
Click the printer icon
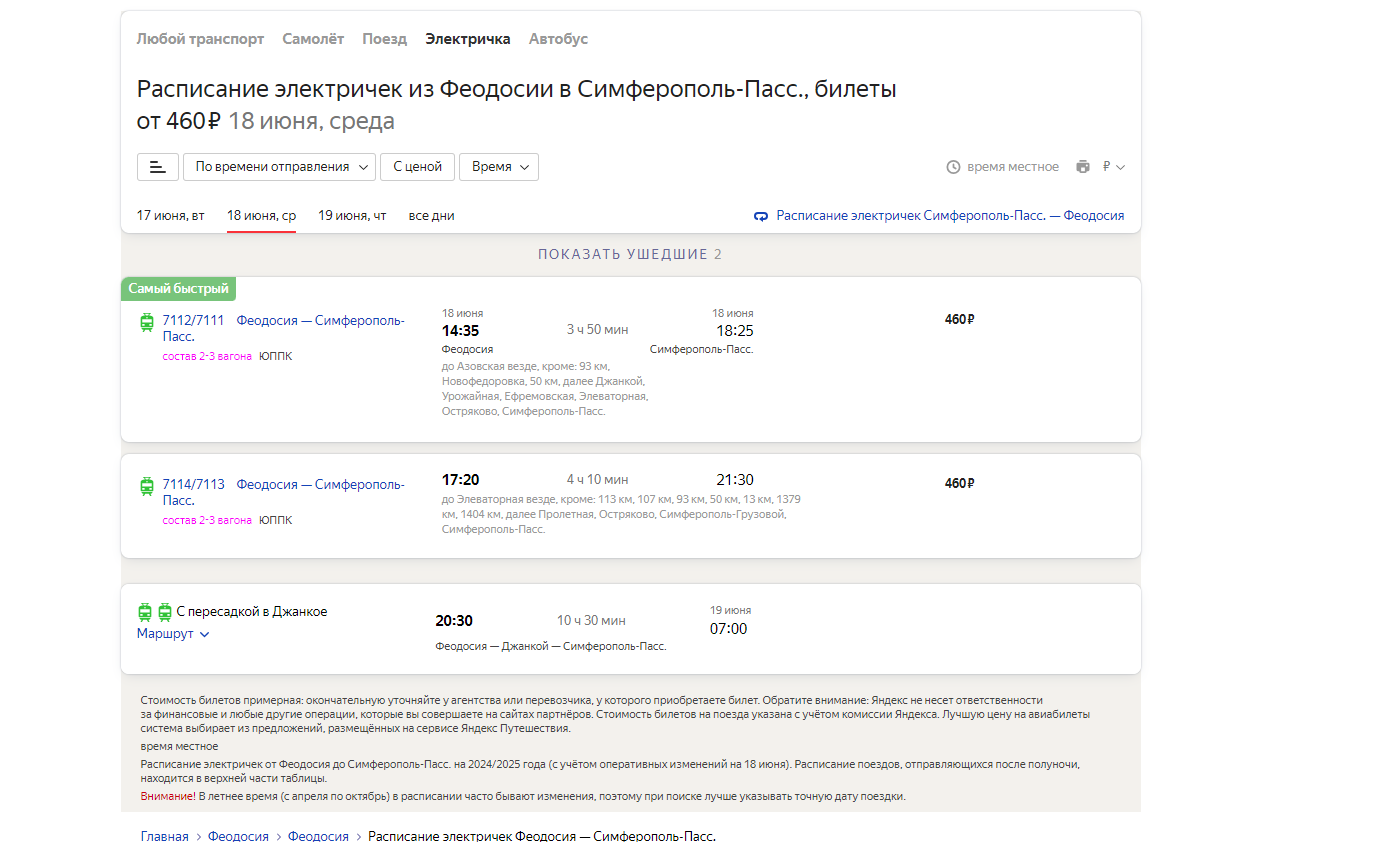[1083, 167]
